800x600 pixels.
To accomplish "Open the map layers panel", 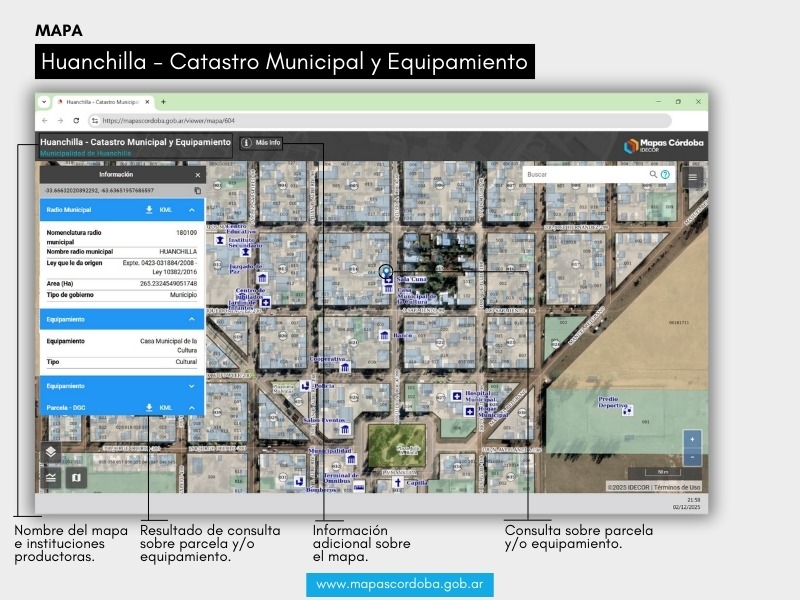I will tap(50, 452).
